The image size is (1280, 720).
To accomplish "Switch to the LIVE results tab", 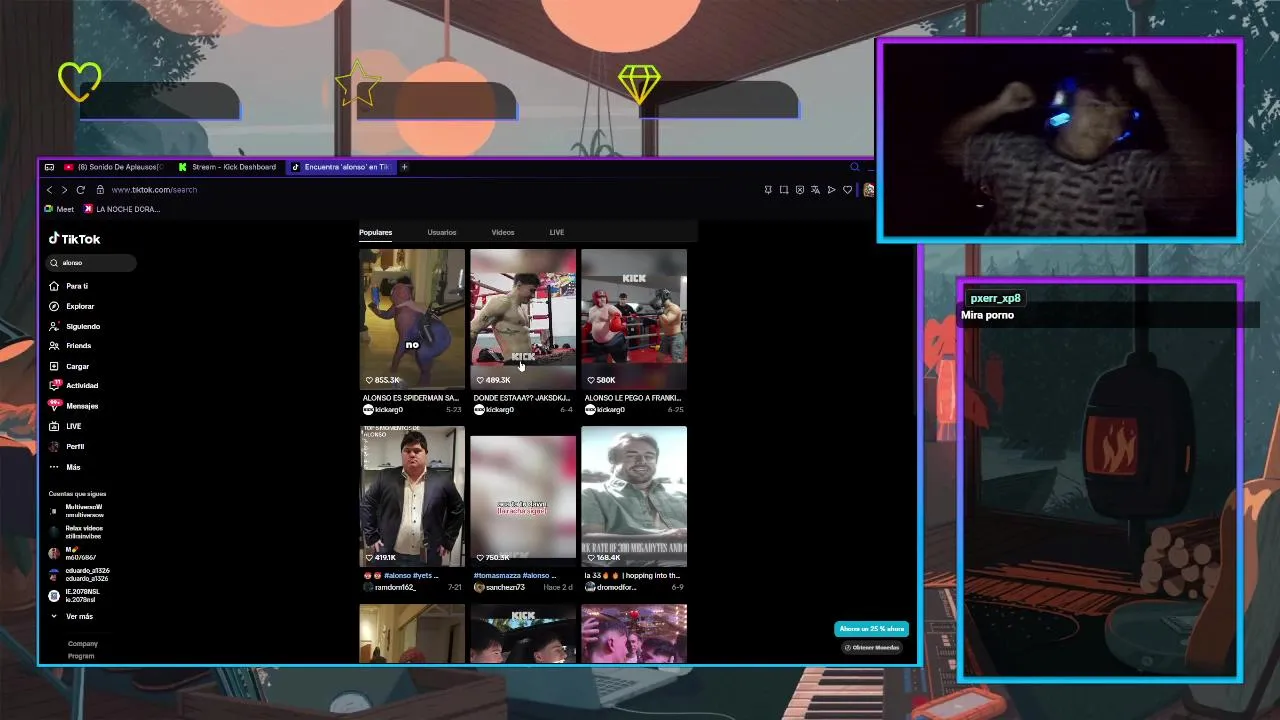I will (557, 232).
